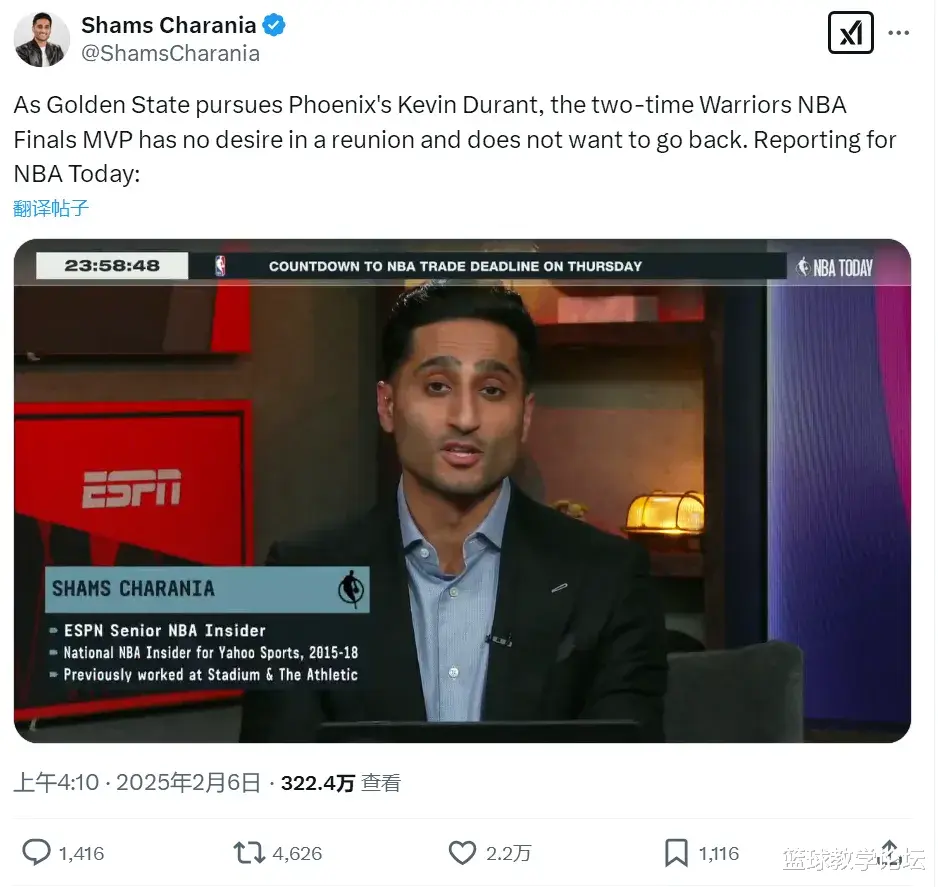The image size is (938, 887).
Task: Open the Grok xAI icon
Action: (850, 33)
